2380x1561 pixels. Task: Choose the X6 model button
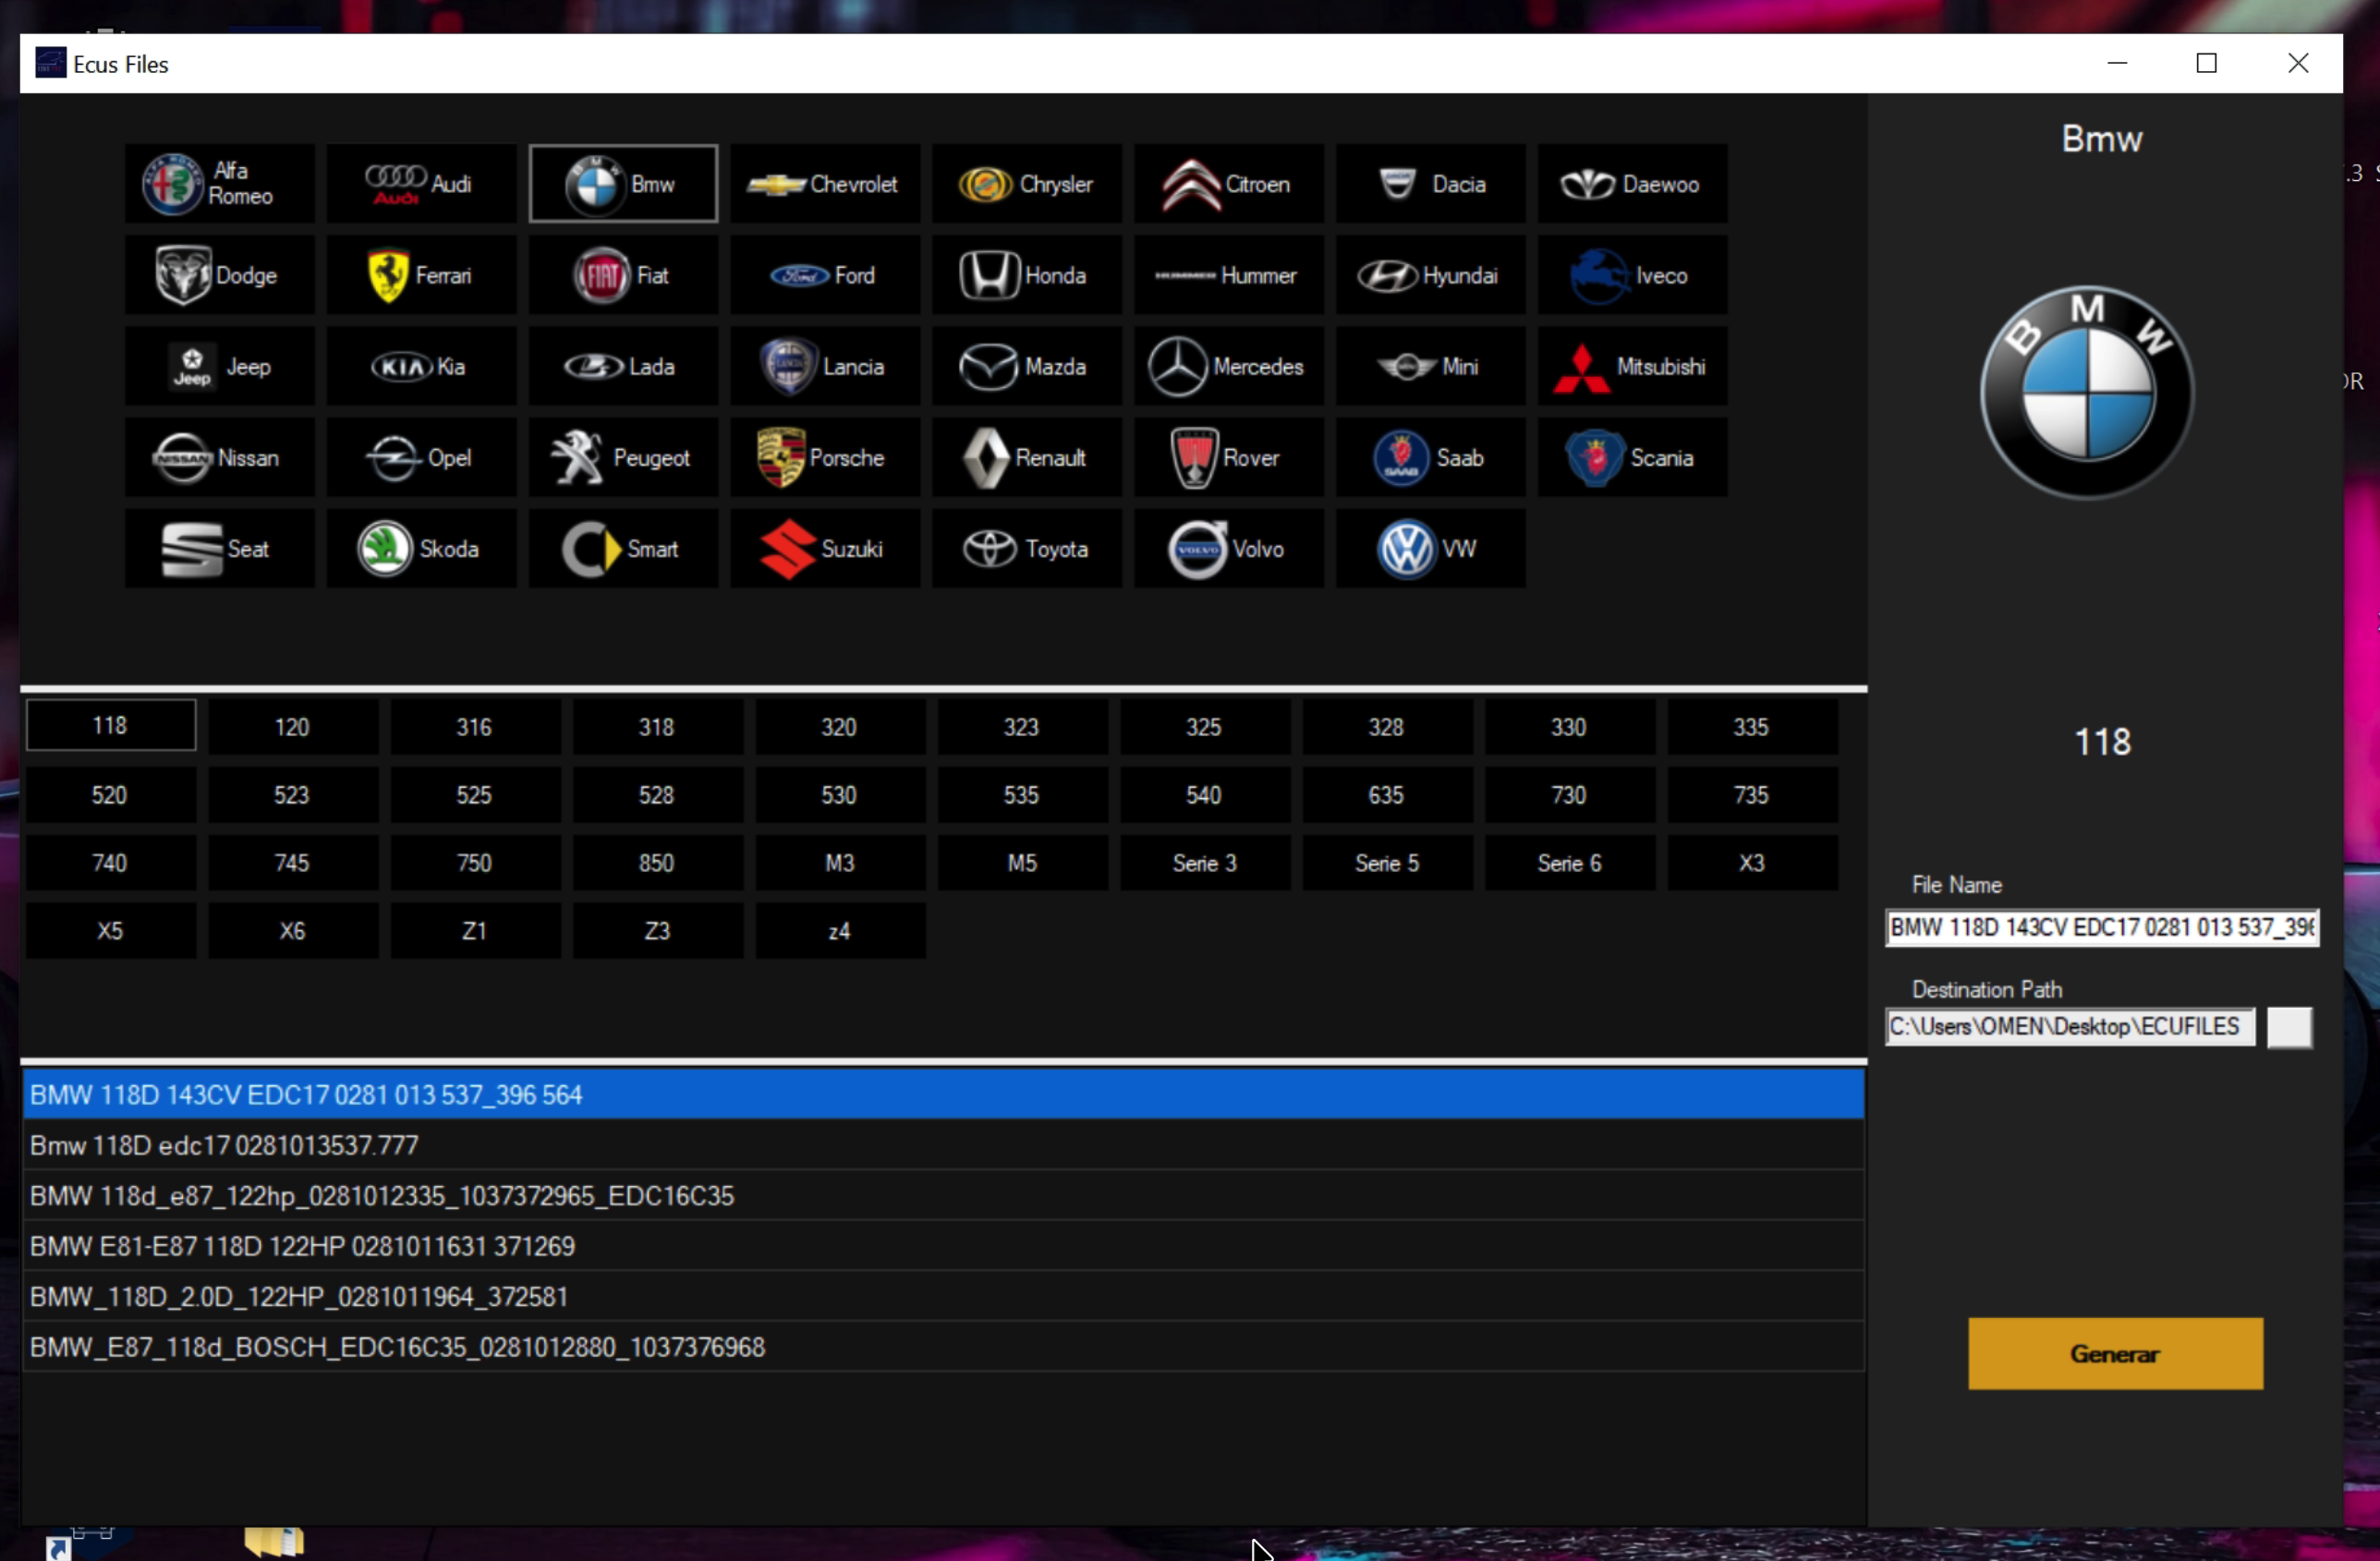click(x=292, y=931)
